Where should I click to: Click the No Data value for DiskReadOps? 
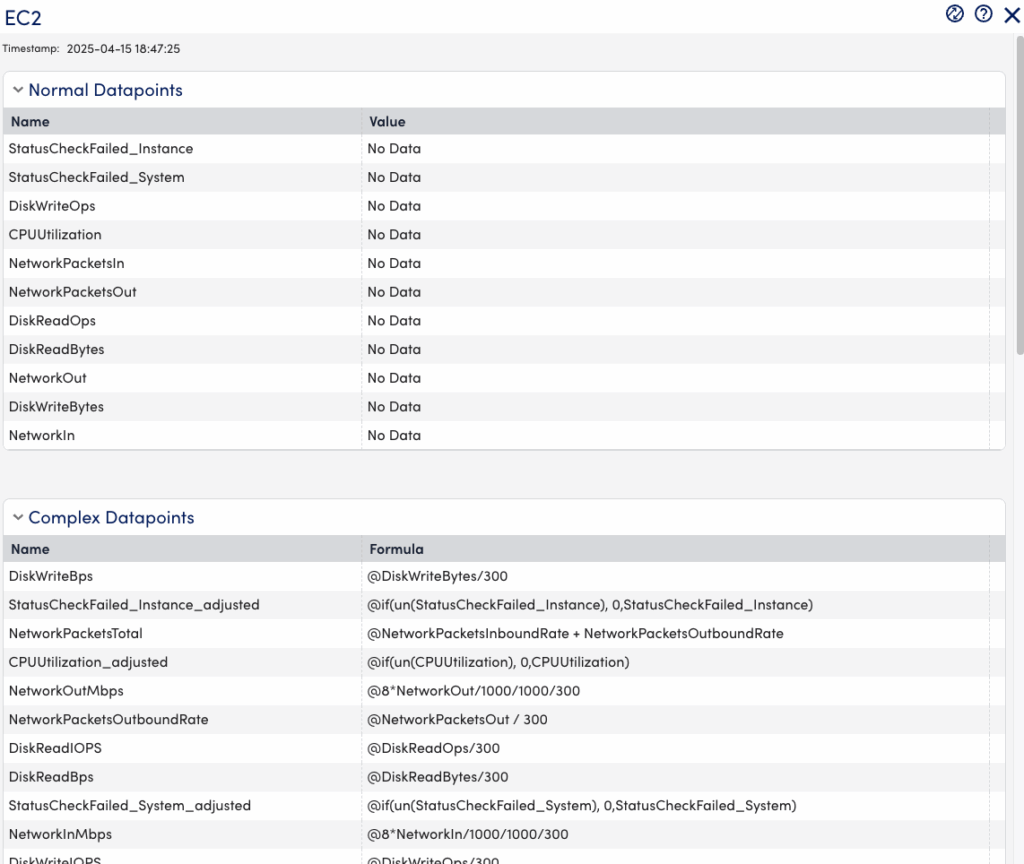(x=394, y=321)
